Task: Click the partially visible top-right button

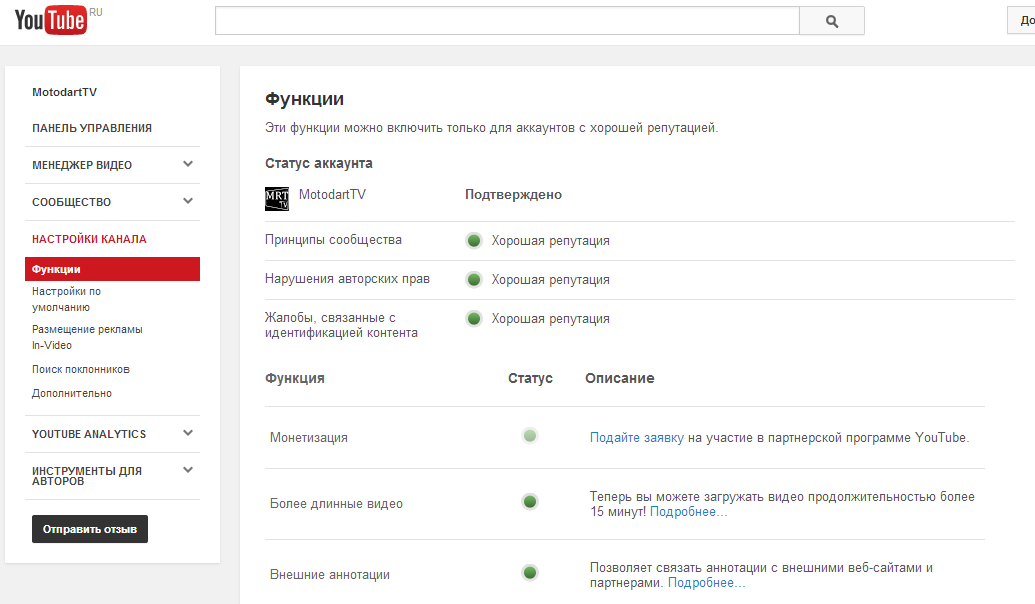Action: coord(1022,20)
